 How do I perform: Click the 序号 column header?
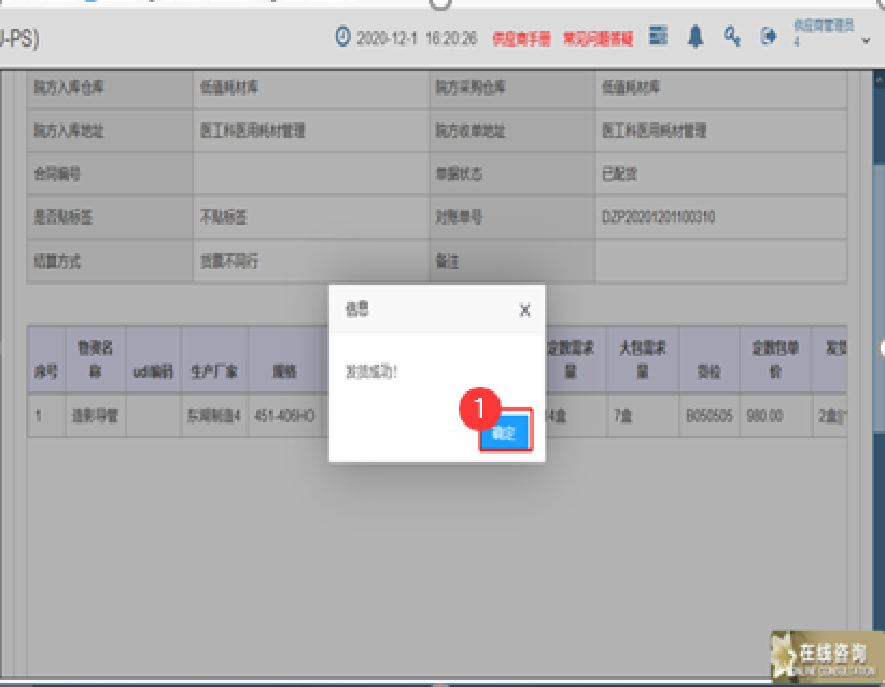pyautogui.click(x=46, y=359)
